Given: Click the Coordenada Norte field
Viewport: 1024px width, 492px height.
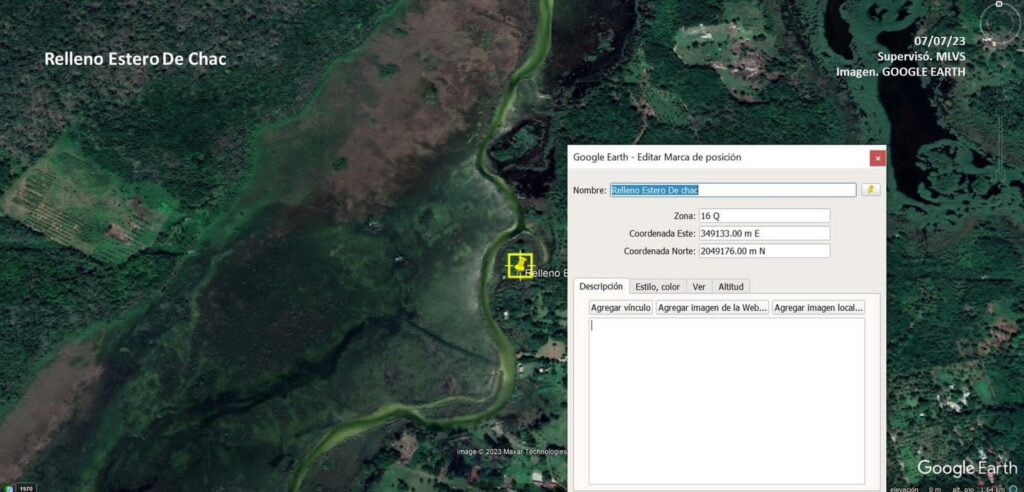Looking at the screenshot, I should coord(764,251).
